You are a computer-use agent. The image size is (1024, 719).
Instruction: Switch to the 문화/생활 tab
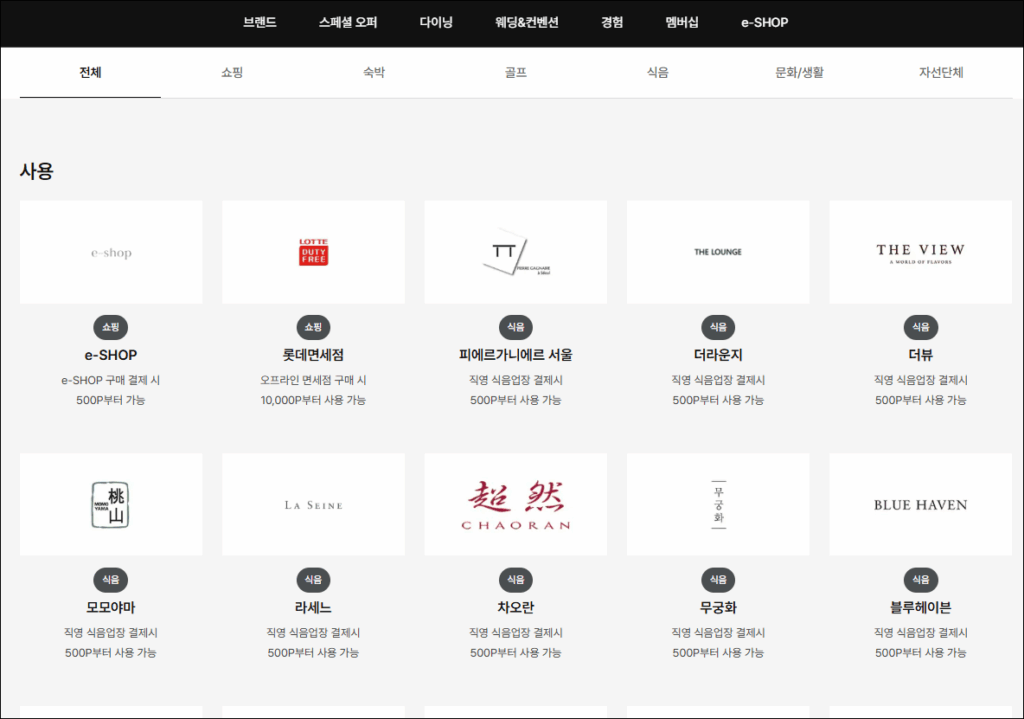click(x=799, y=72)
